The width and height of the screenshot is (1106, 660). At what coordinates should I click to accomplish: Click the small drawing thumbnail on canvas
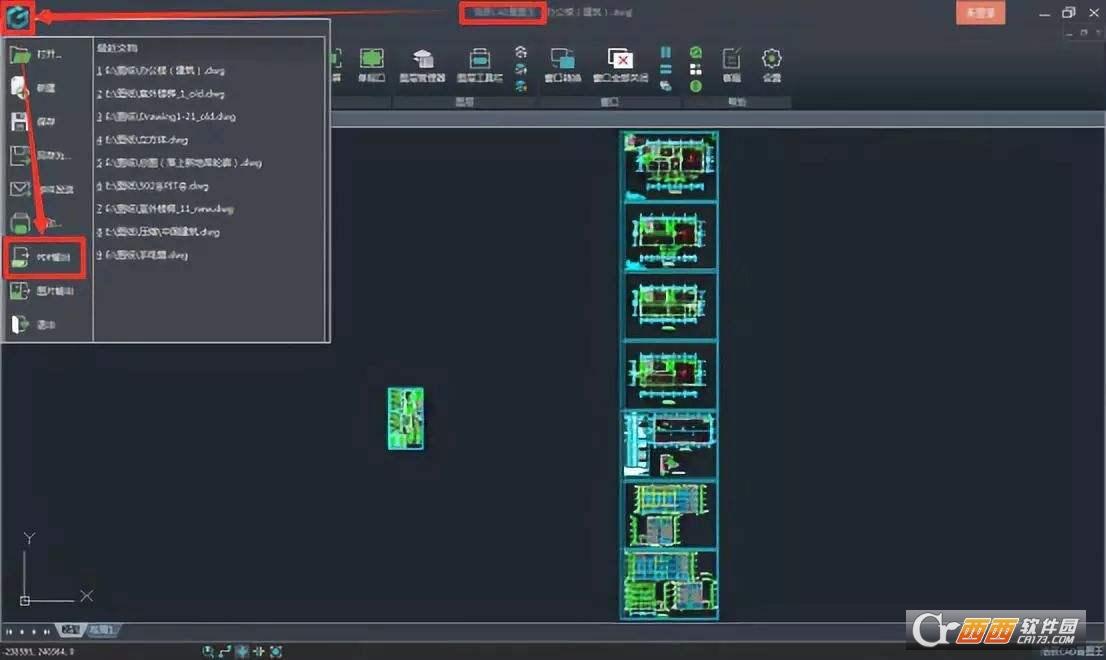405,418
